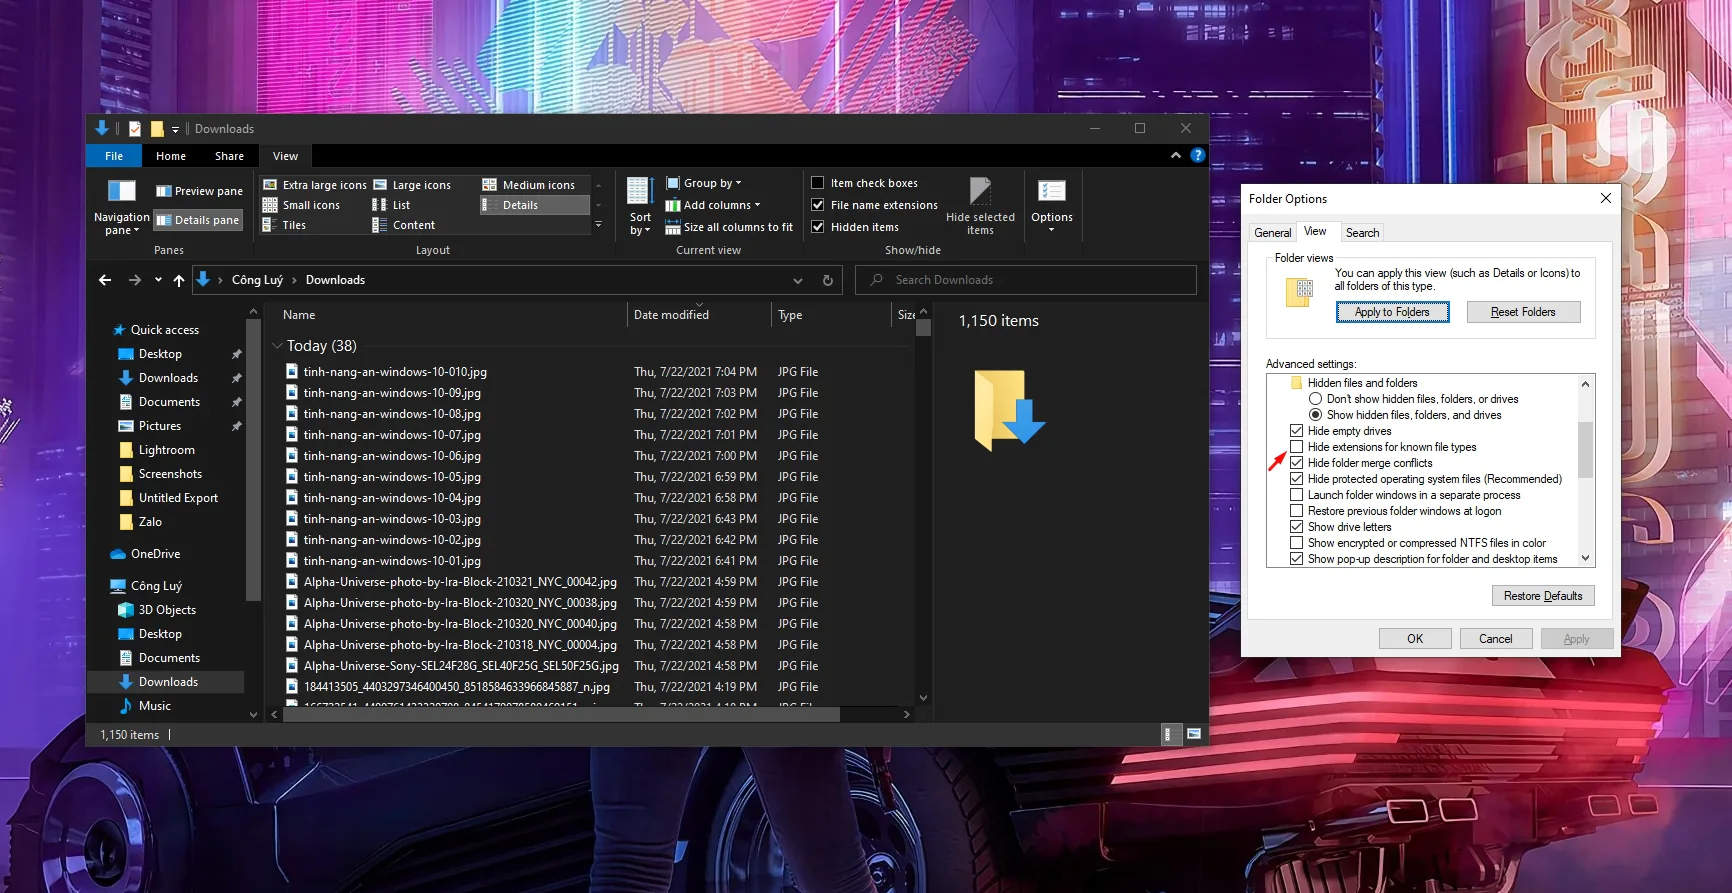Choose Medium icons layout
This screenshot has height=893, width=1732.
[529, 185]
